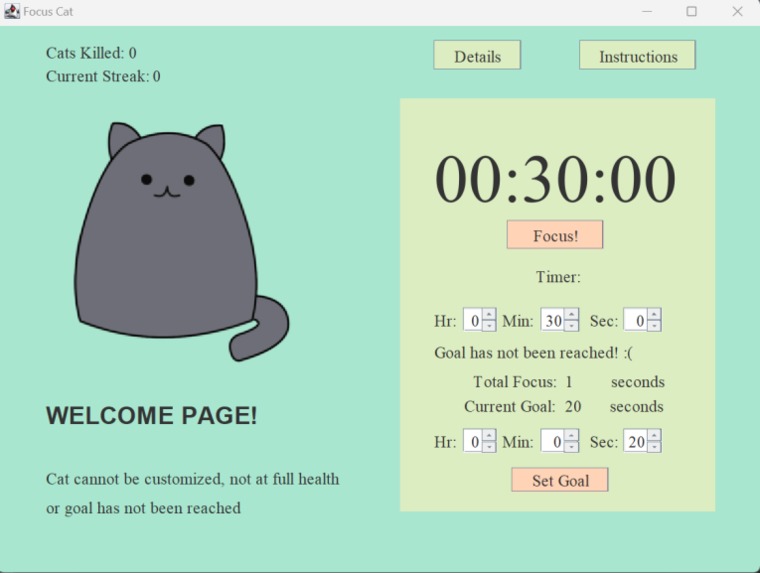
Task: Open the Details page
Action: [477, 55]
